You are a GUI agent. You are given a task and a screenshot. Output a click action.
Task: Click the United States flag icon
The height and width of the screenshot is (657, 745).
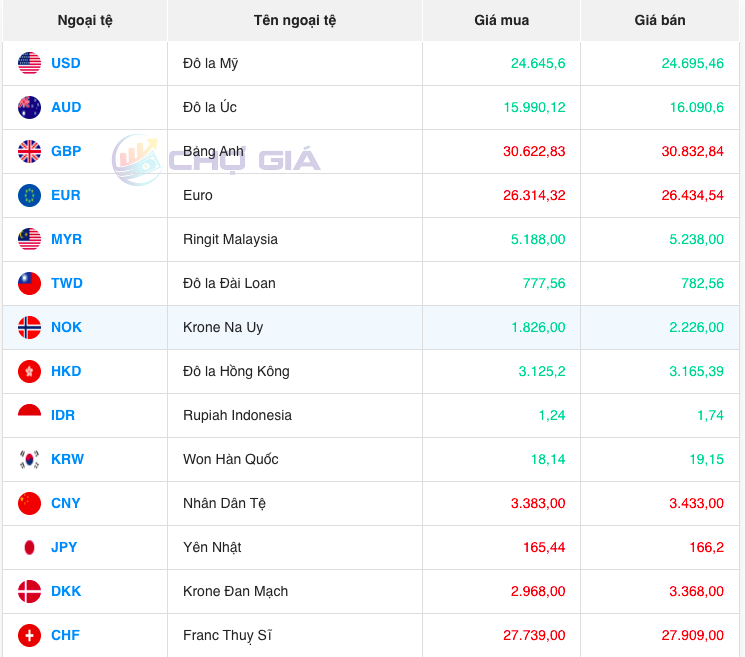(x=29, y=63)
